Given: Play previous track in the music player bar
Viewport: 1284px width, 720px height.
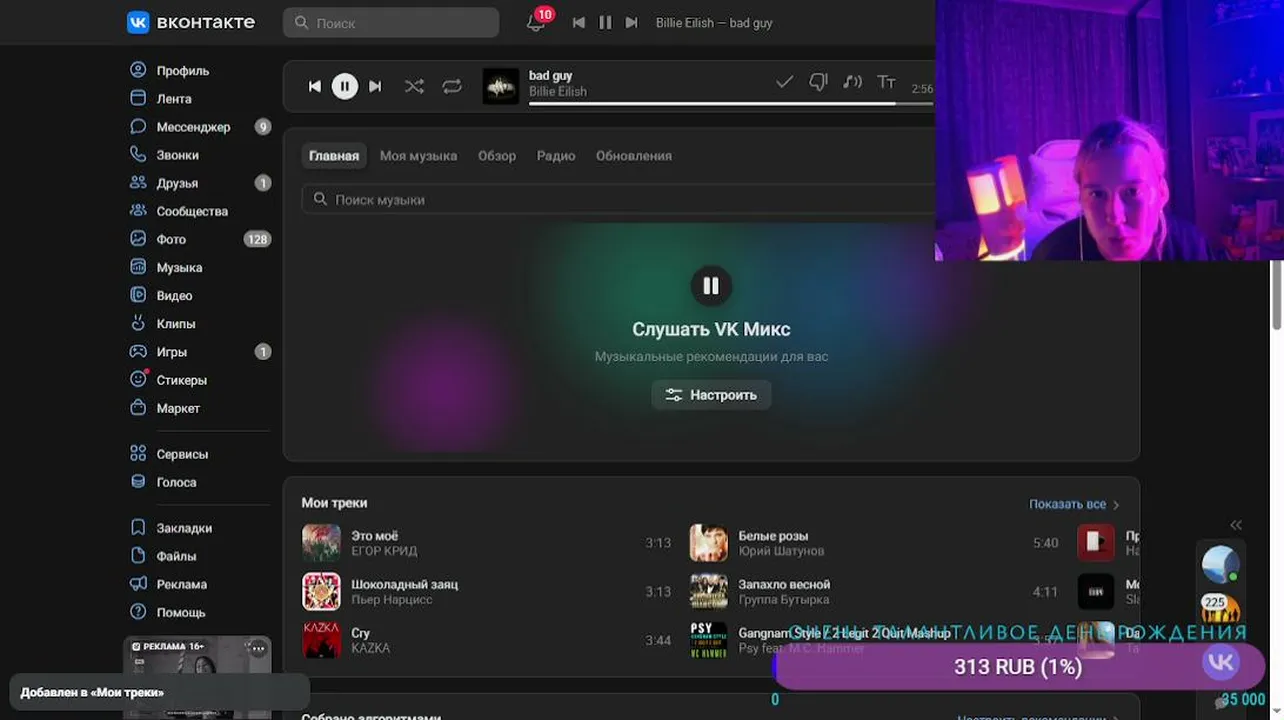Looking at the screenshot, I should point(314,86).
